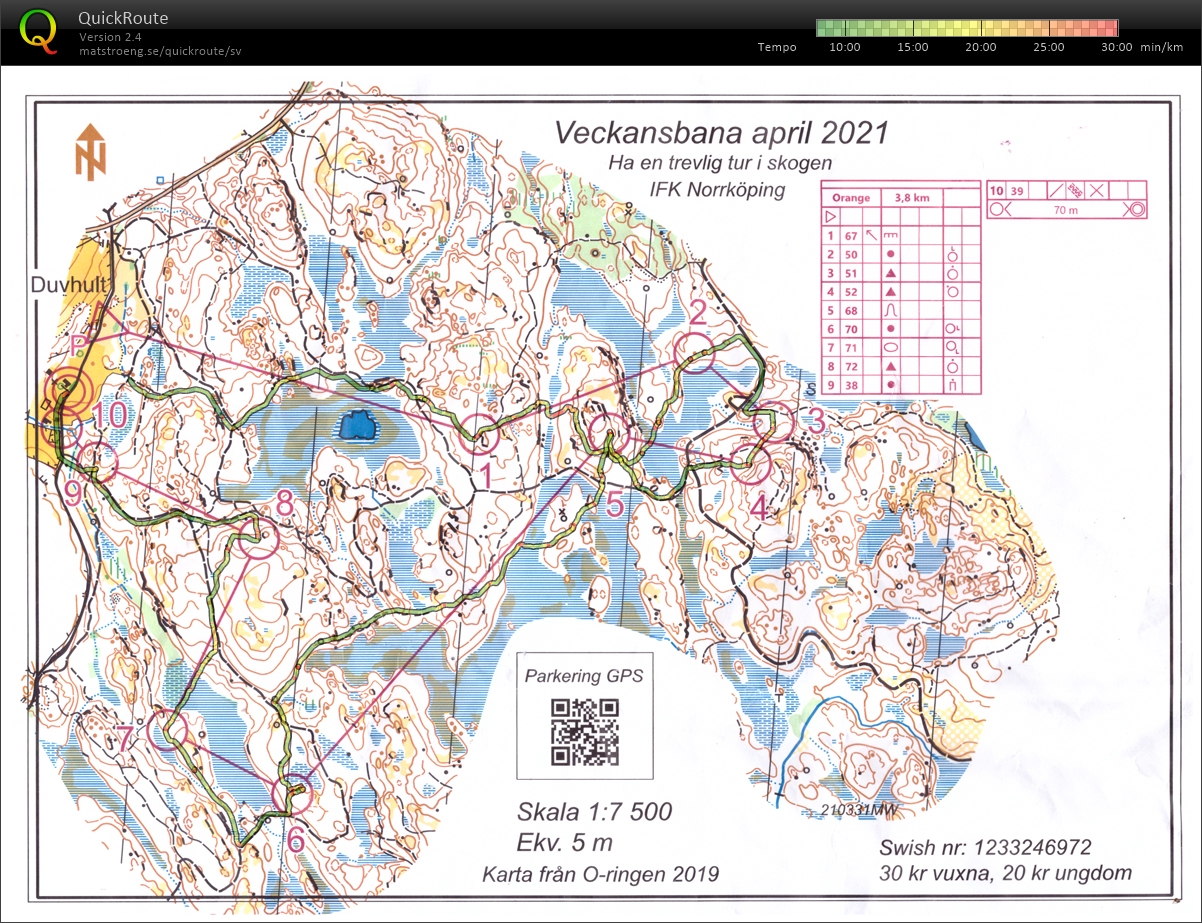
Task: Click the magenta course number 5 on the map
Action: point(615,507)
